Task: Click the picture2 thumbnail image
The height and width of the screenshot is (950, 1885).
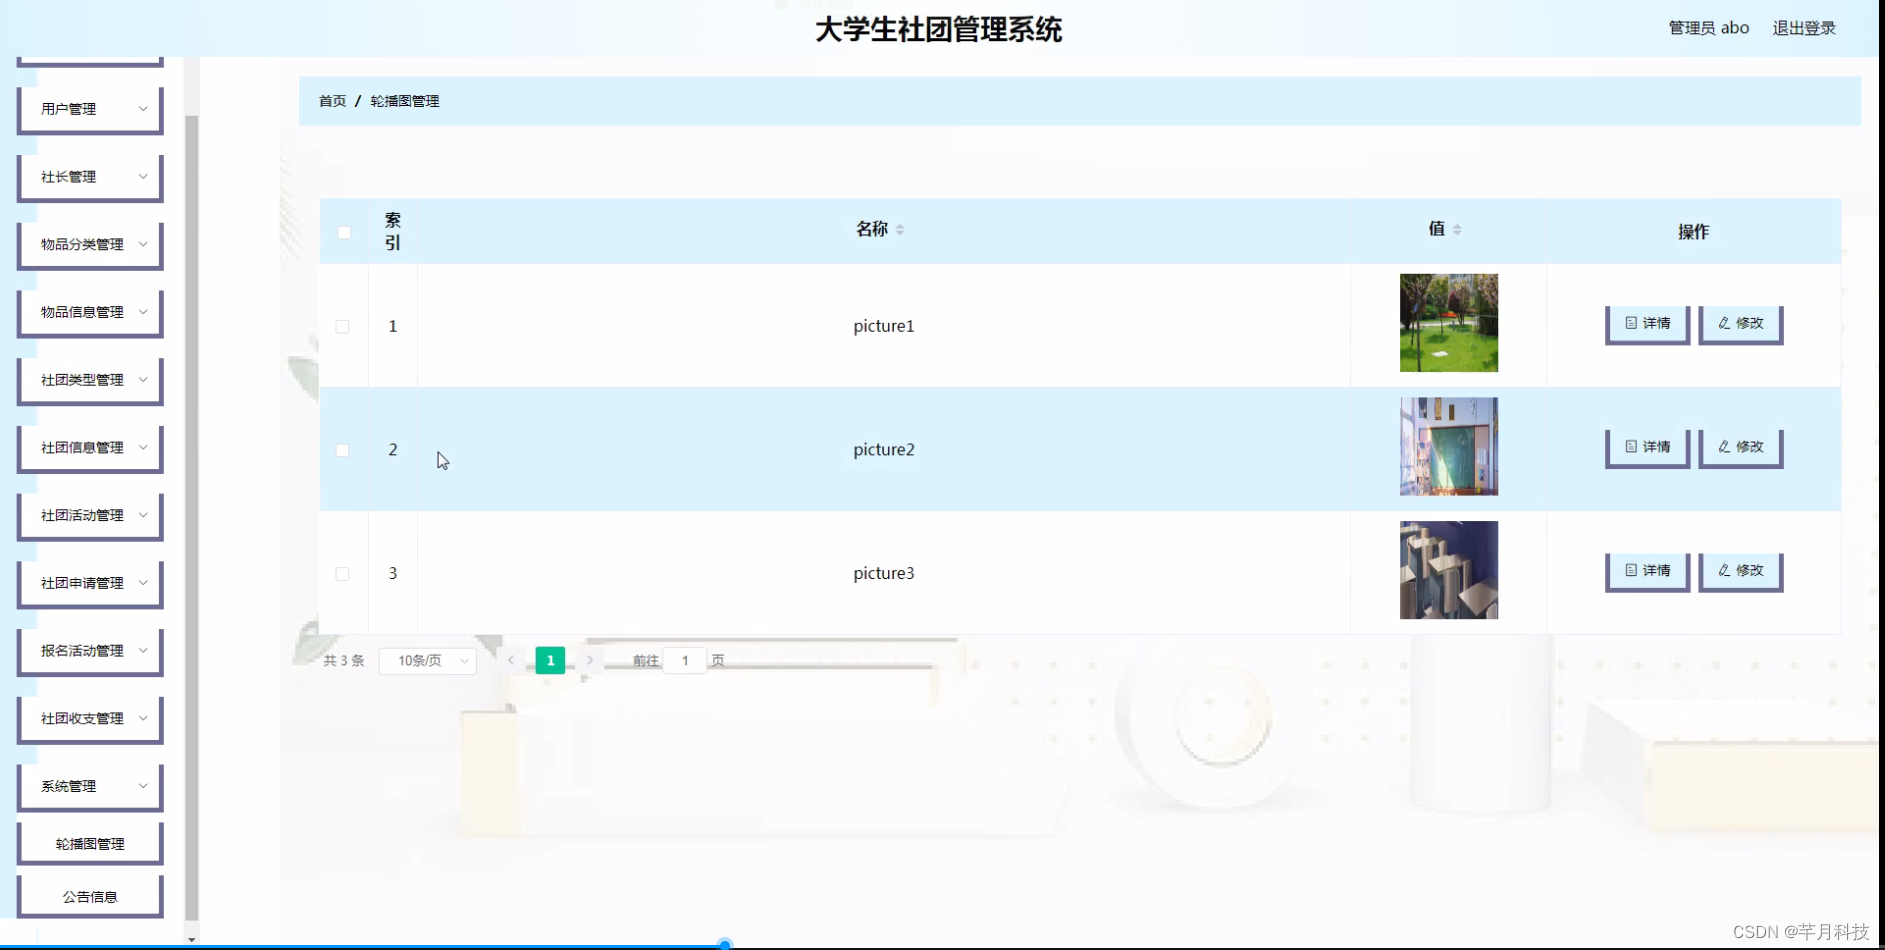Action: click(x=1448, y=447)
